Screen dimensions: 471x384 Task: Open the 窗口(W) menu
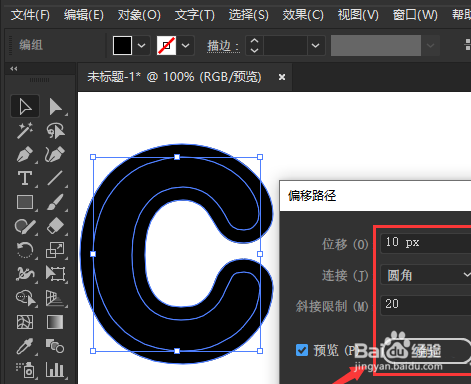pyautogui.click(x=415, y=15)
